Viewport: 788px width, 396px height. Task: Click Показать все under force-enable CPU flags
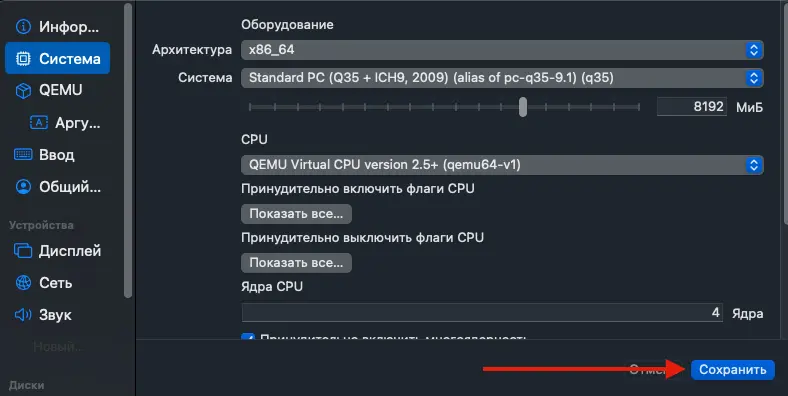[297, 214]
